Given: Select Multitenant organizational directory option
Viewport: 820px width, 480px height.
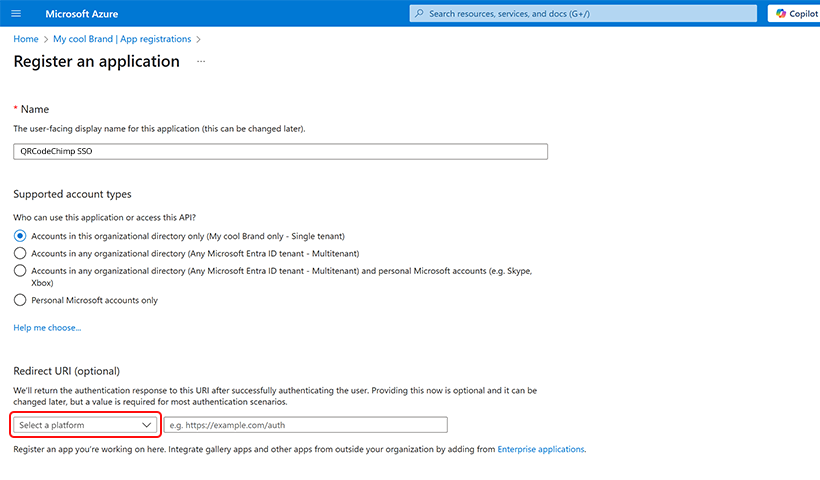Looking at the screenshot, I should coord(20,254).
